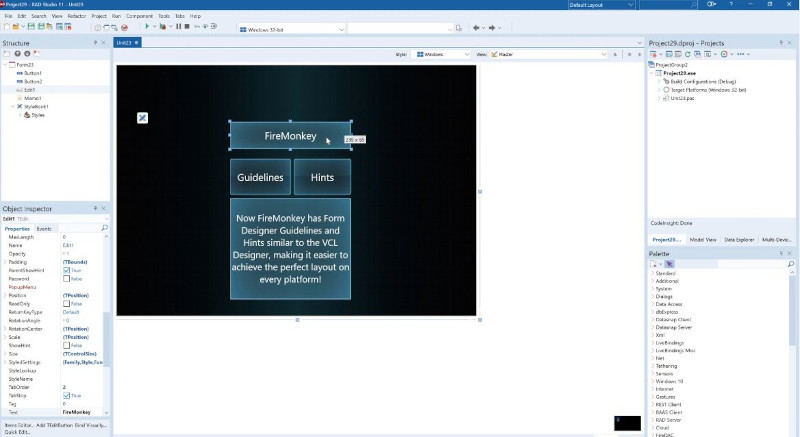This screenshot has width=800, height=437.
Task: Click the pin icon of Palette panel
Action: pyautogui.click(x=781, y=253)
